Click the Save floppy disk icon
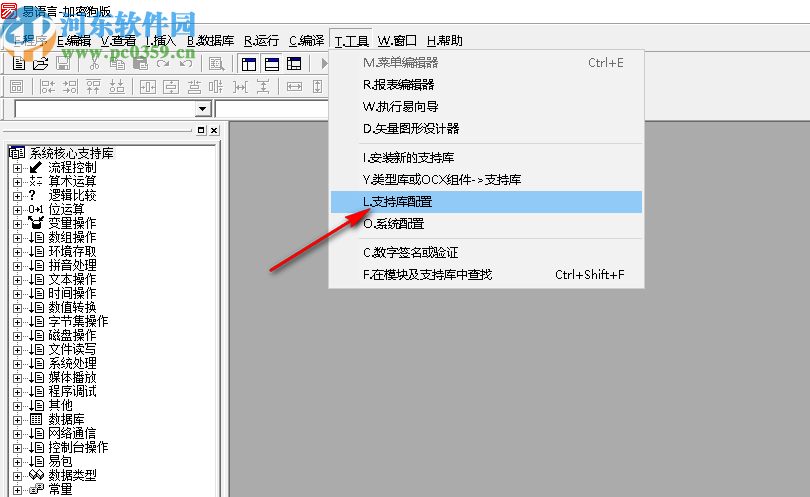Viewport: 810px width, 497px height. [x=63, y=64]
